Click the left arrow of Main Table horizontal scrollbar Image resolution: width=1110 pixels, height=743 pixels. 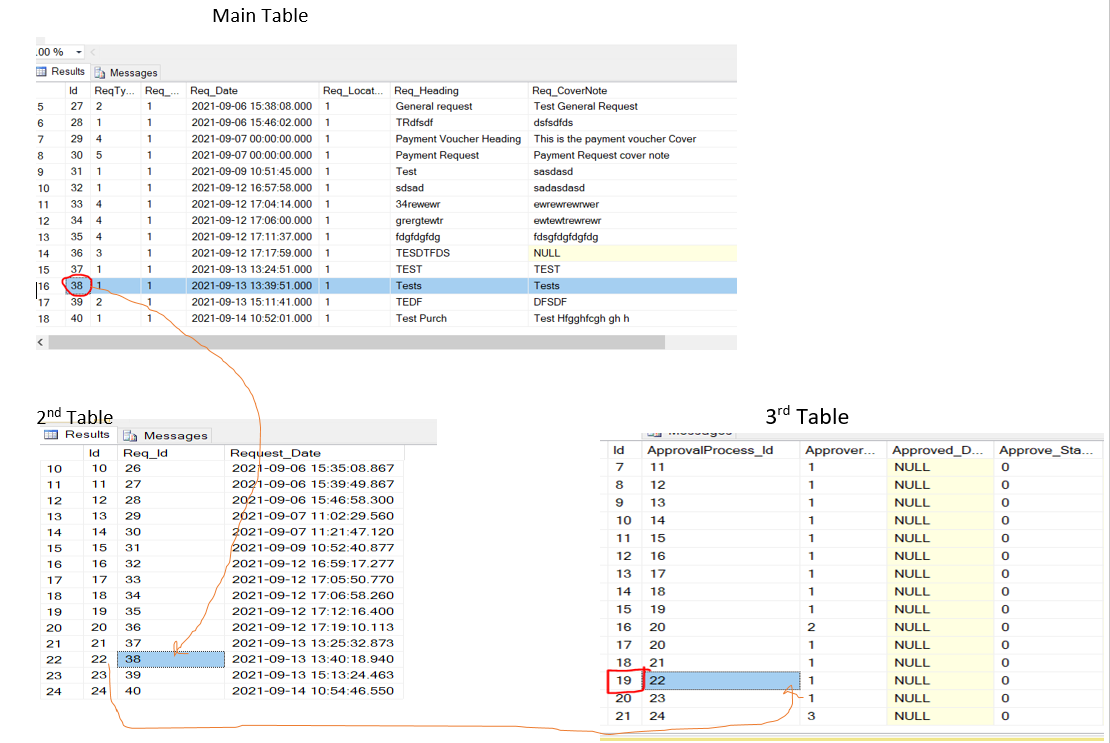[x=40, y=342]
